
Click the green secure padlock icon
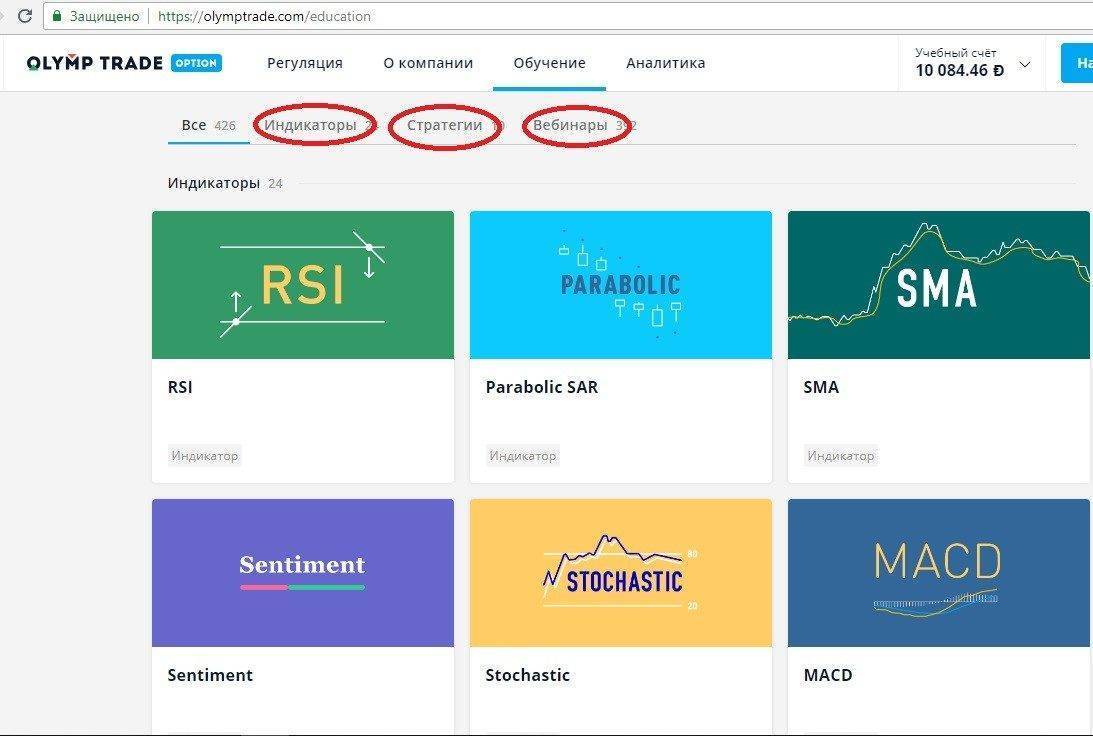57,16
